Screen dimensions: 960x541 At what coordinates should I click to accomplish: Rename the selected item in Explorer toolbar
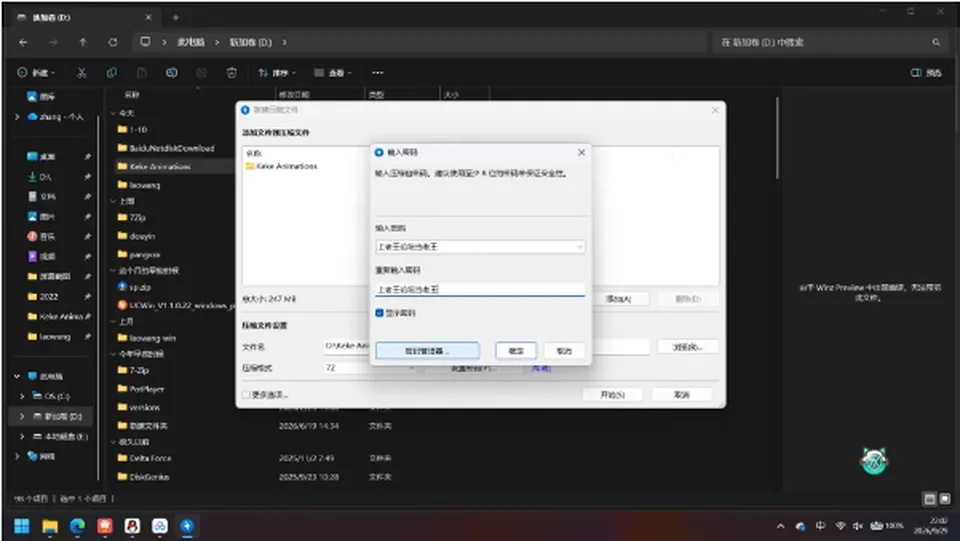click(x=171, y=73)
